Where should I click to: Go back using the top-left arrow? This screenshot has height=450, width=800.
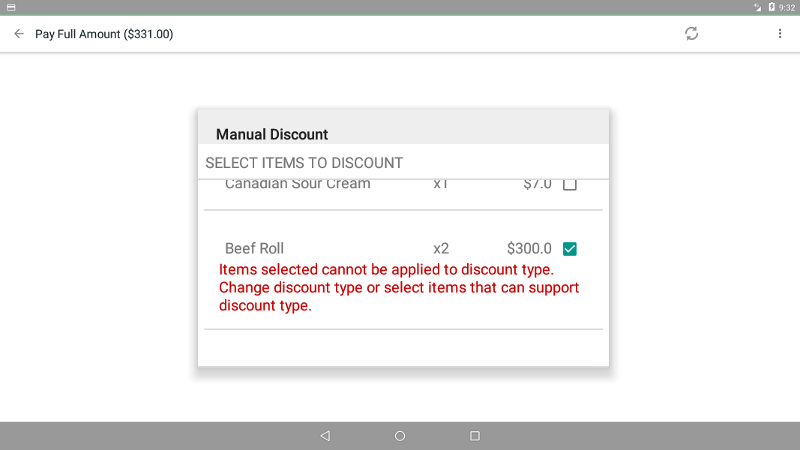click(19, 34)
